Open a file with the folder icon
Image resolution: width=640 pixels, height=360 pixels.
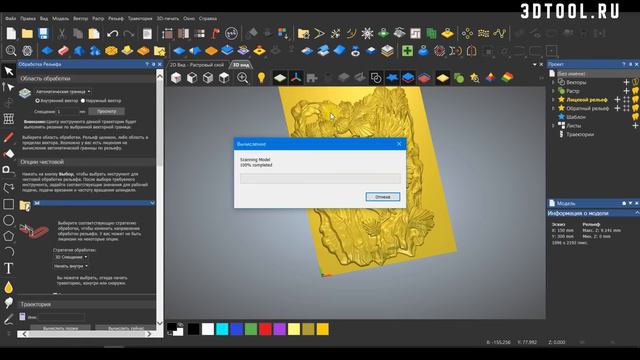(27, 33)
